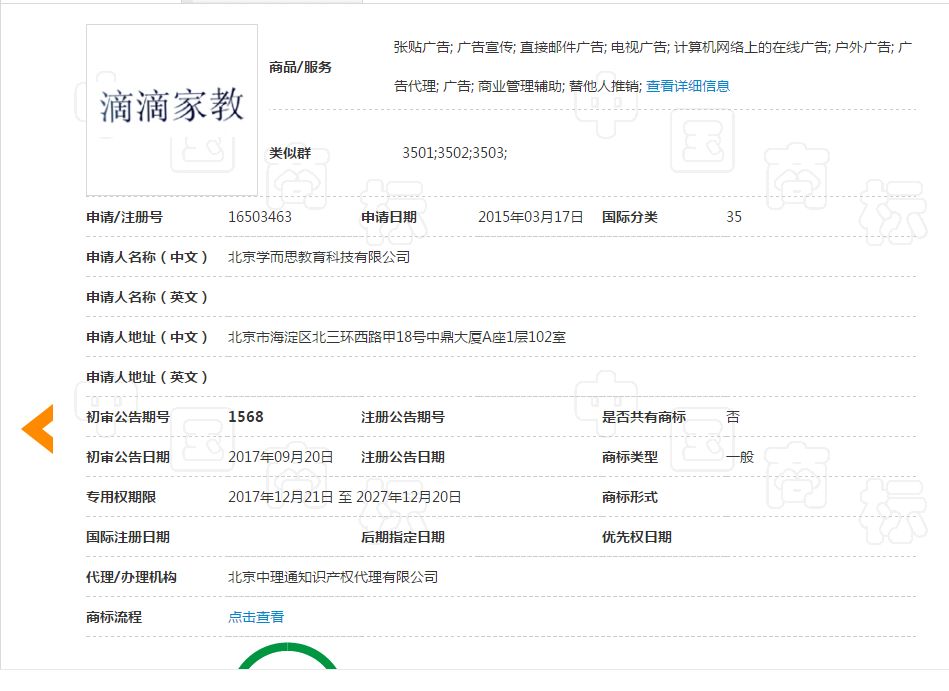949x691 pixels.
Task: Click the 代理/办理机构 label
Action: point(131,577)
